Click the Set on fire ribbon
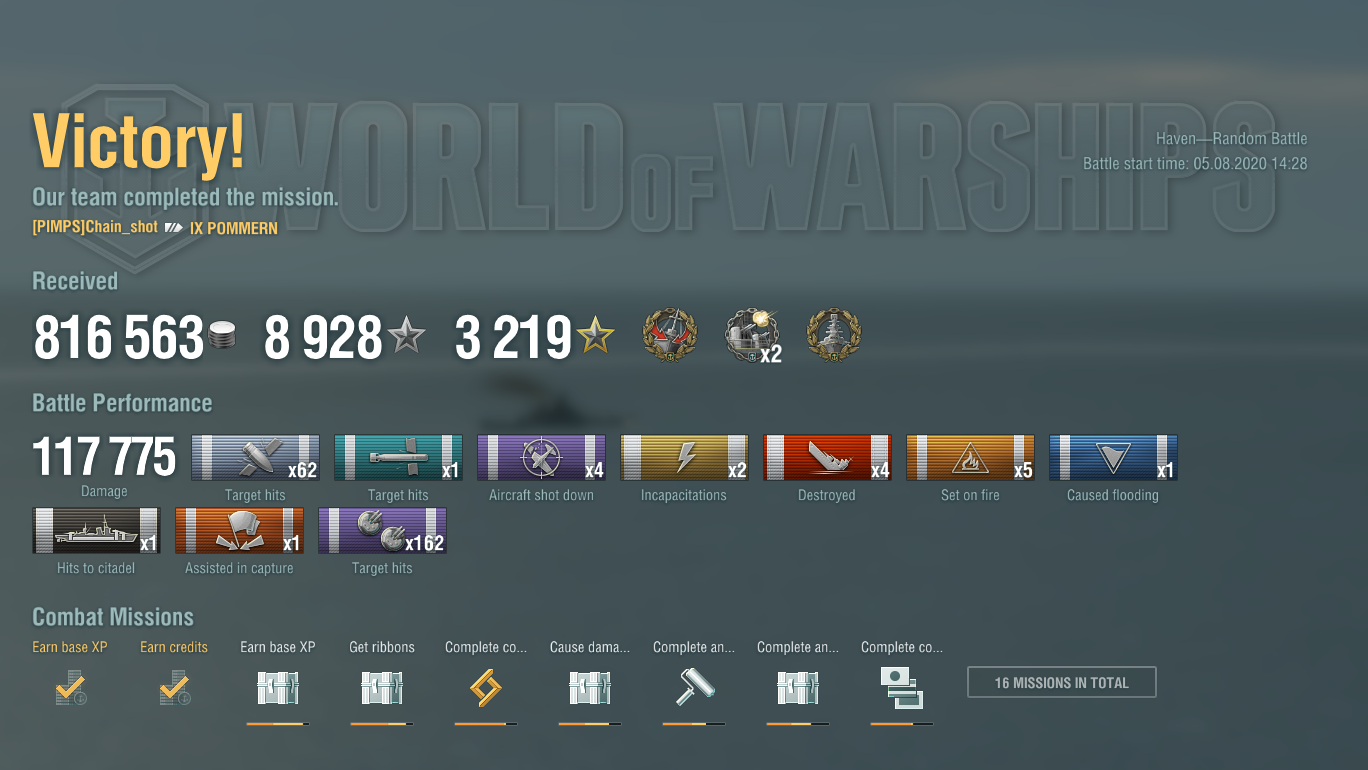This screenshot has height=770, width=1368. coord(970,458)
